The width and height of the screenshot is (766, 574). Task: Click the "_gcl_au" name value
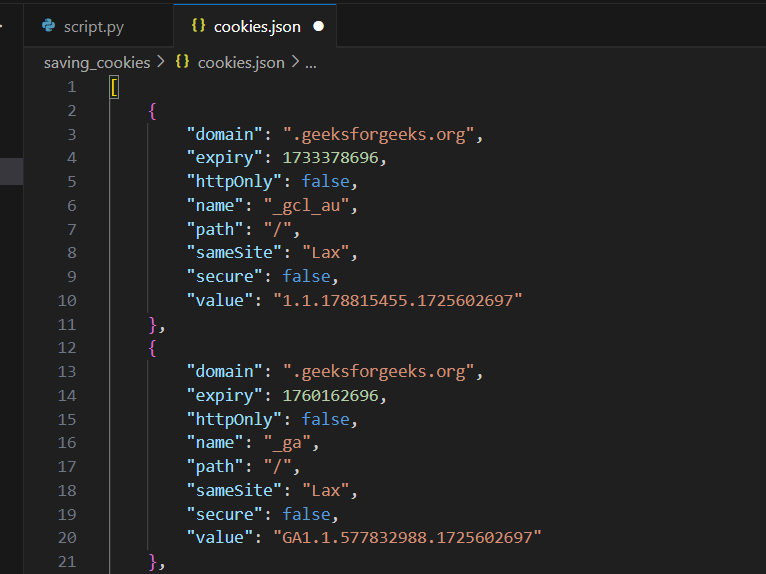(306, 206)
